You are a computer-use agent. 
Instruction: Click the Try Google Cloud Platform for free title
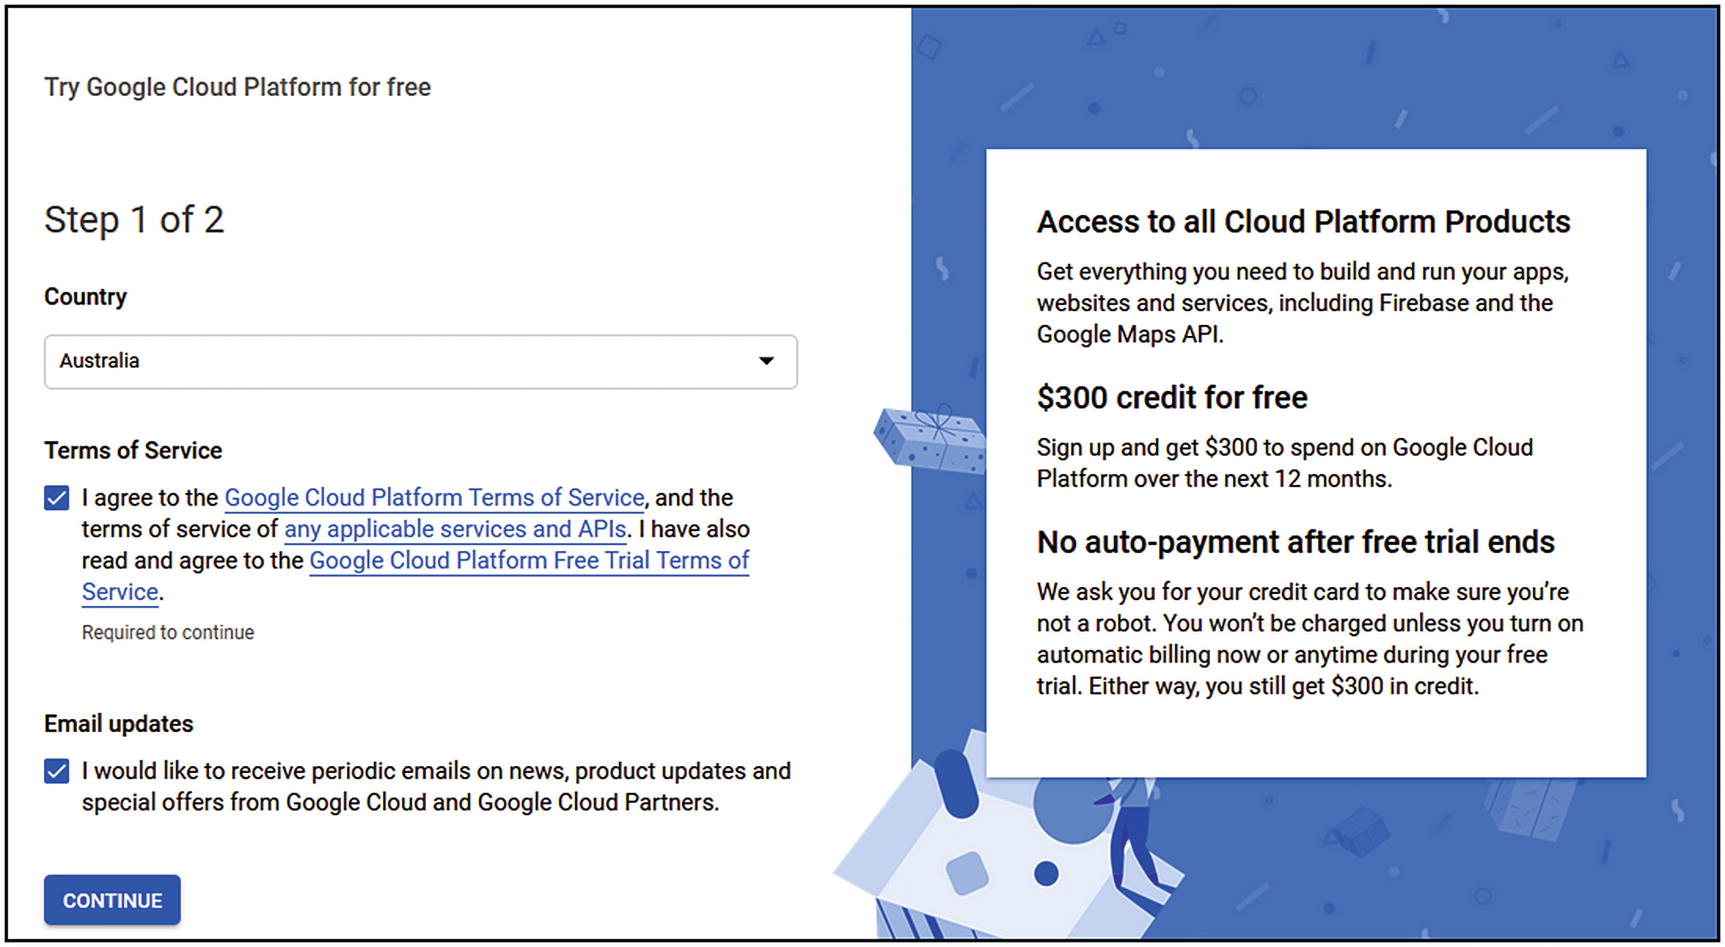pyautogui.click(x=237, y=87)
